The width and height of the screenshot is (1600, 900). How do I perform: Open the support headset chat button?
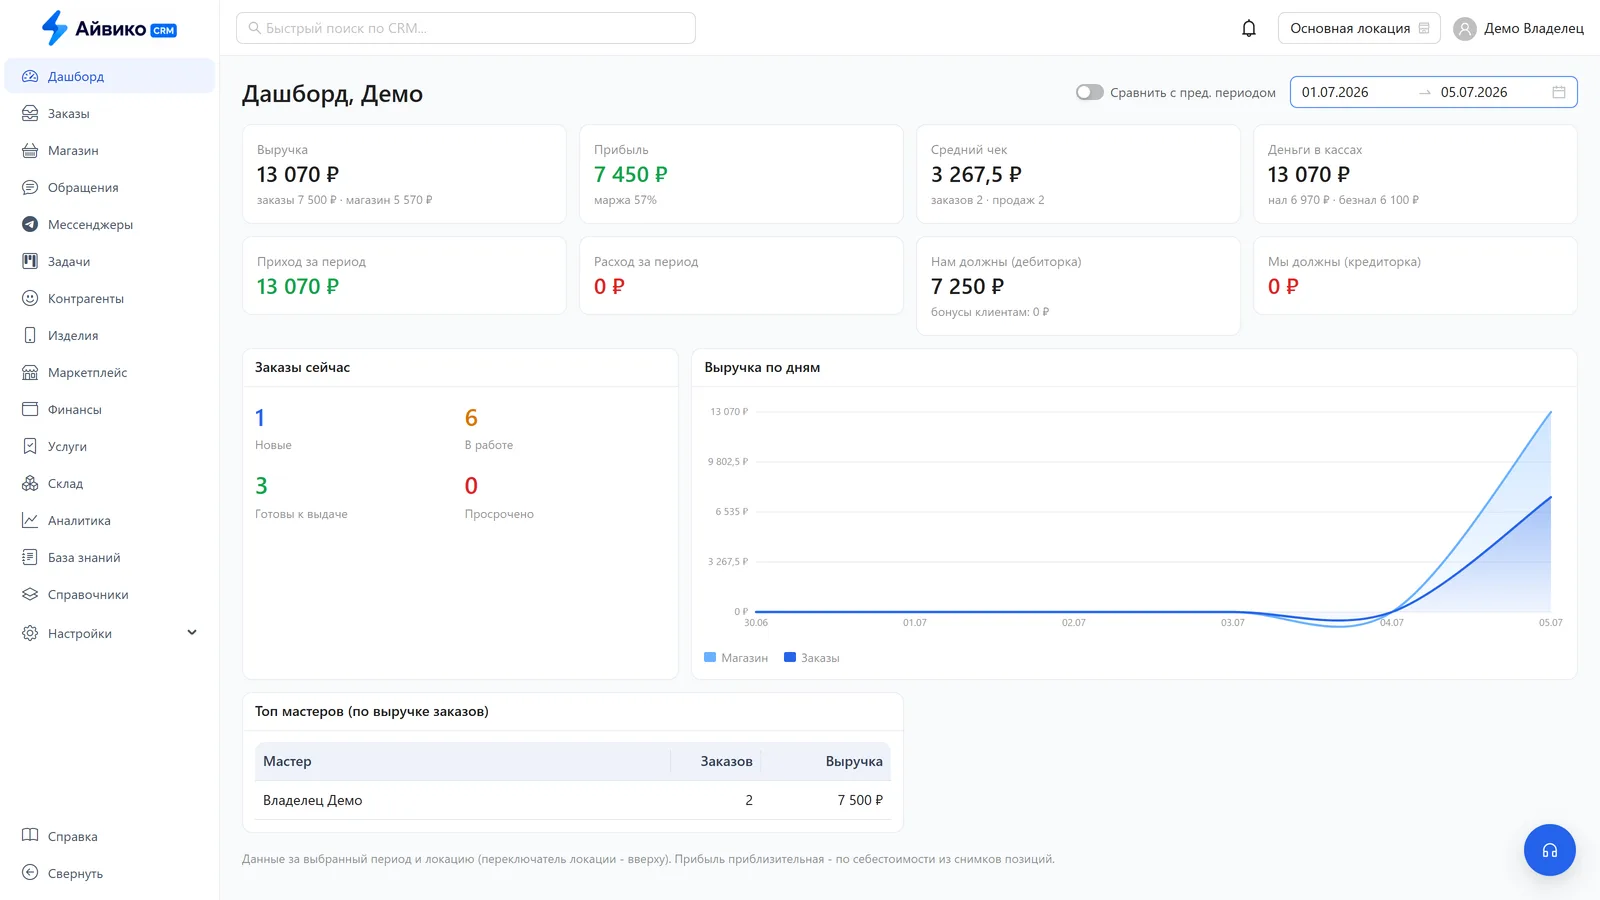coord(1550,850)
